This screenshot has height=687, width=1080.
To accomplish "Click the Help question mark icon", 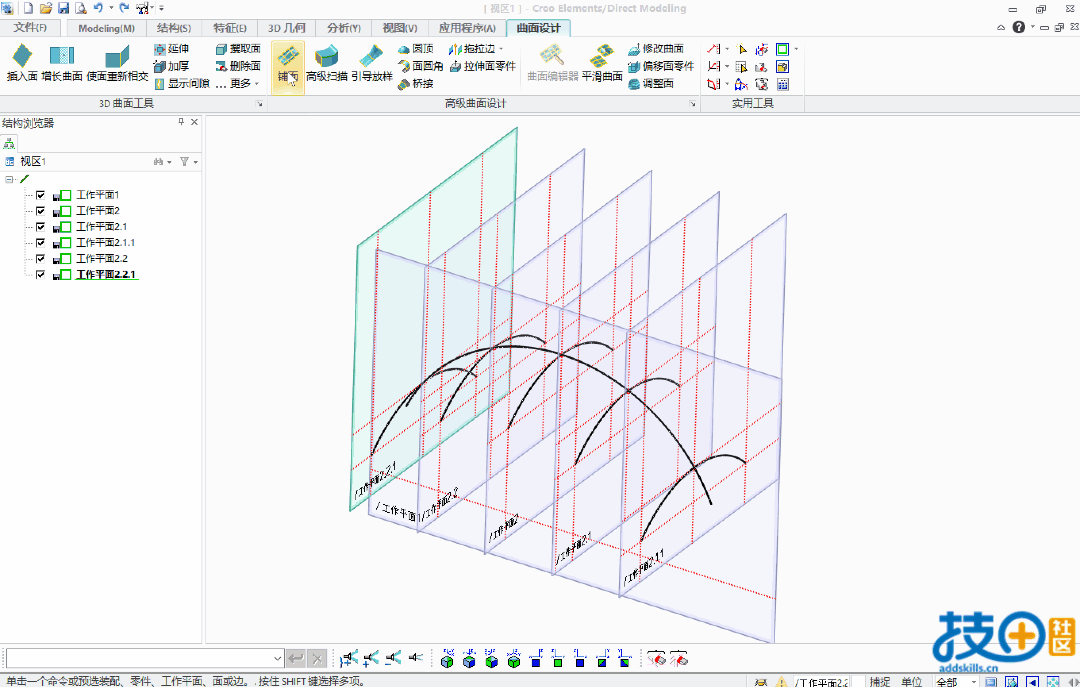I will [x=1019, y=28].
